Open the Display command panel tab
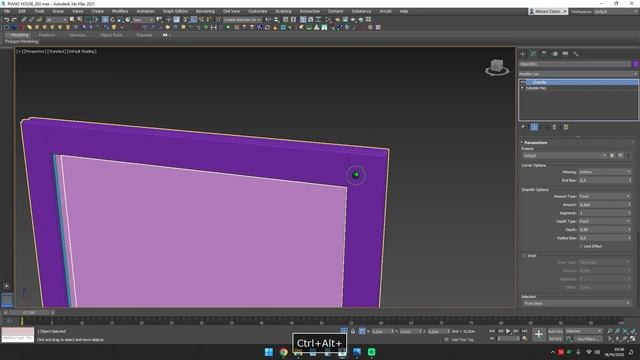 pos(565,54)
